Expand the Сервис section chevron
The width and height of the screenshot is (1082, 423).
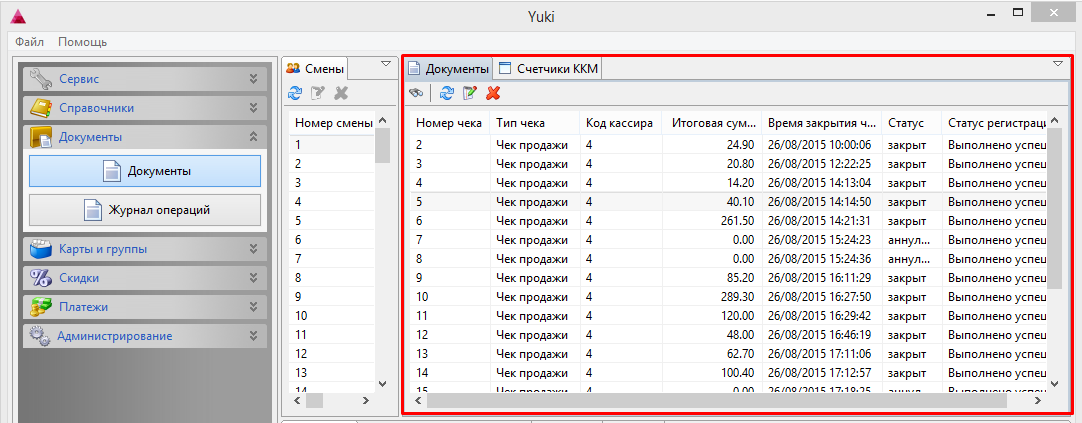[x=253, y=79]
